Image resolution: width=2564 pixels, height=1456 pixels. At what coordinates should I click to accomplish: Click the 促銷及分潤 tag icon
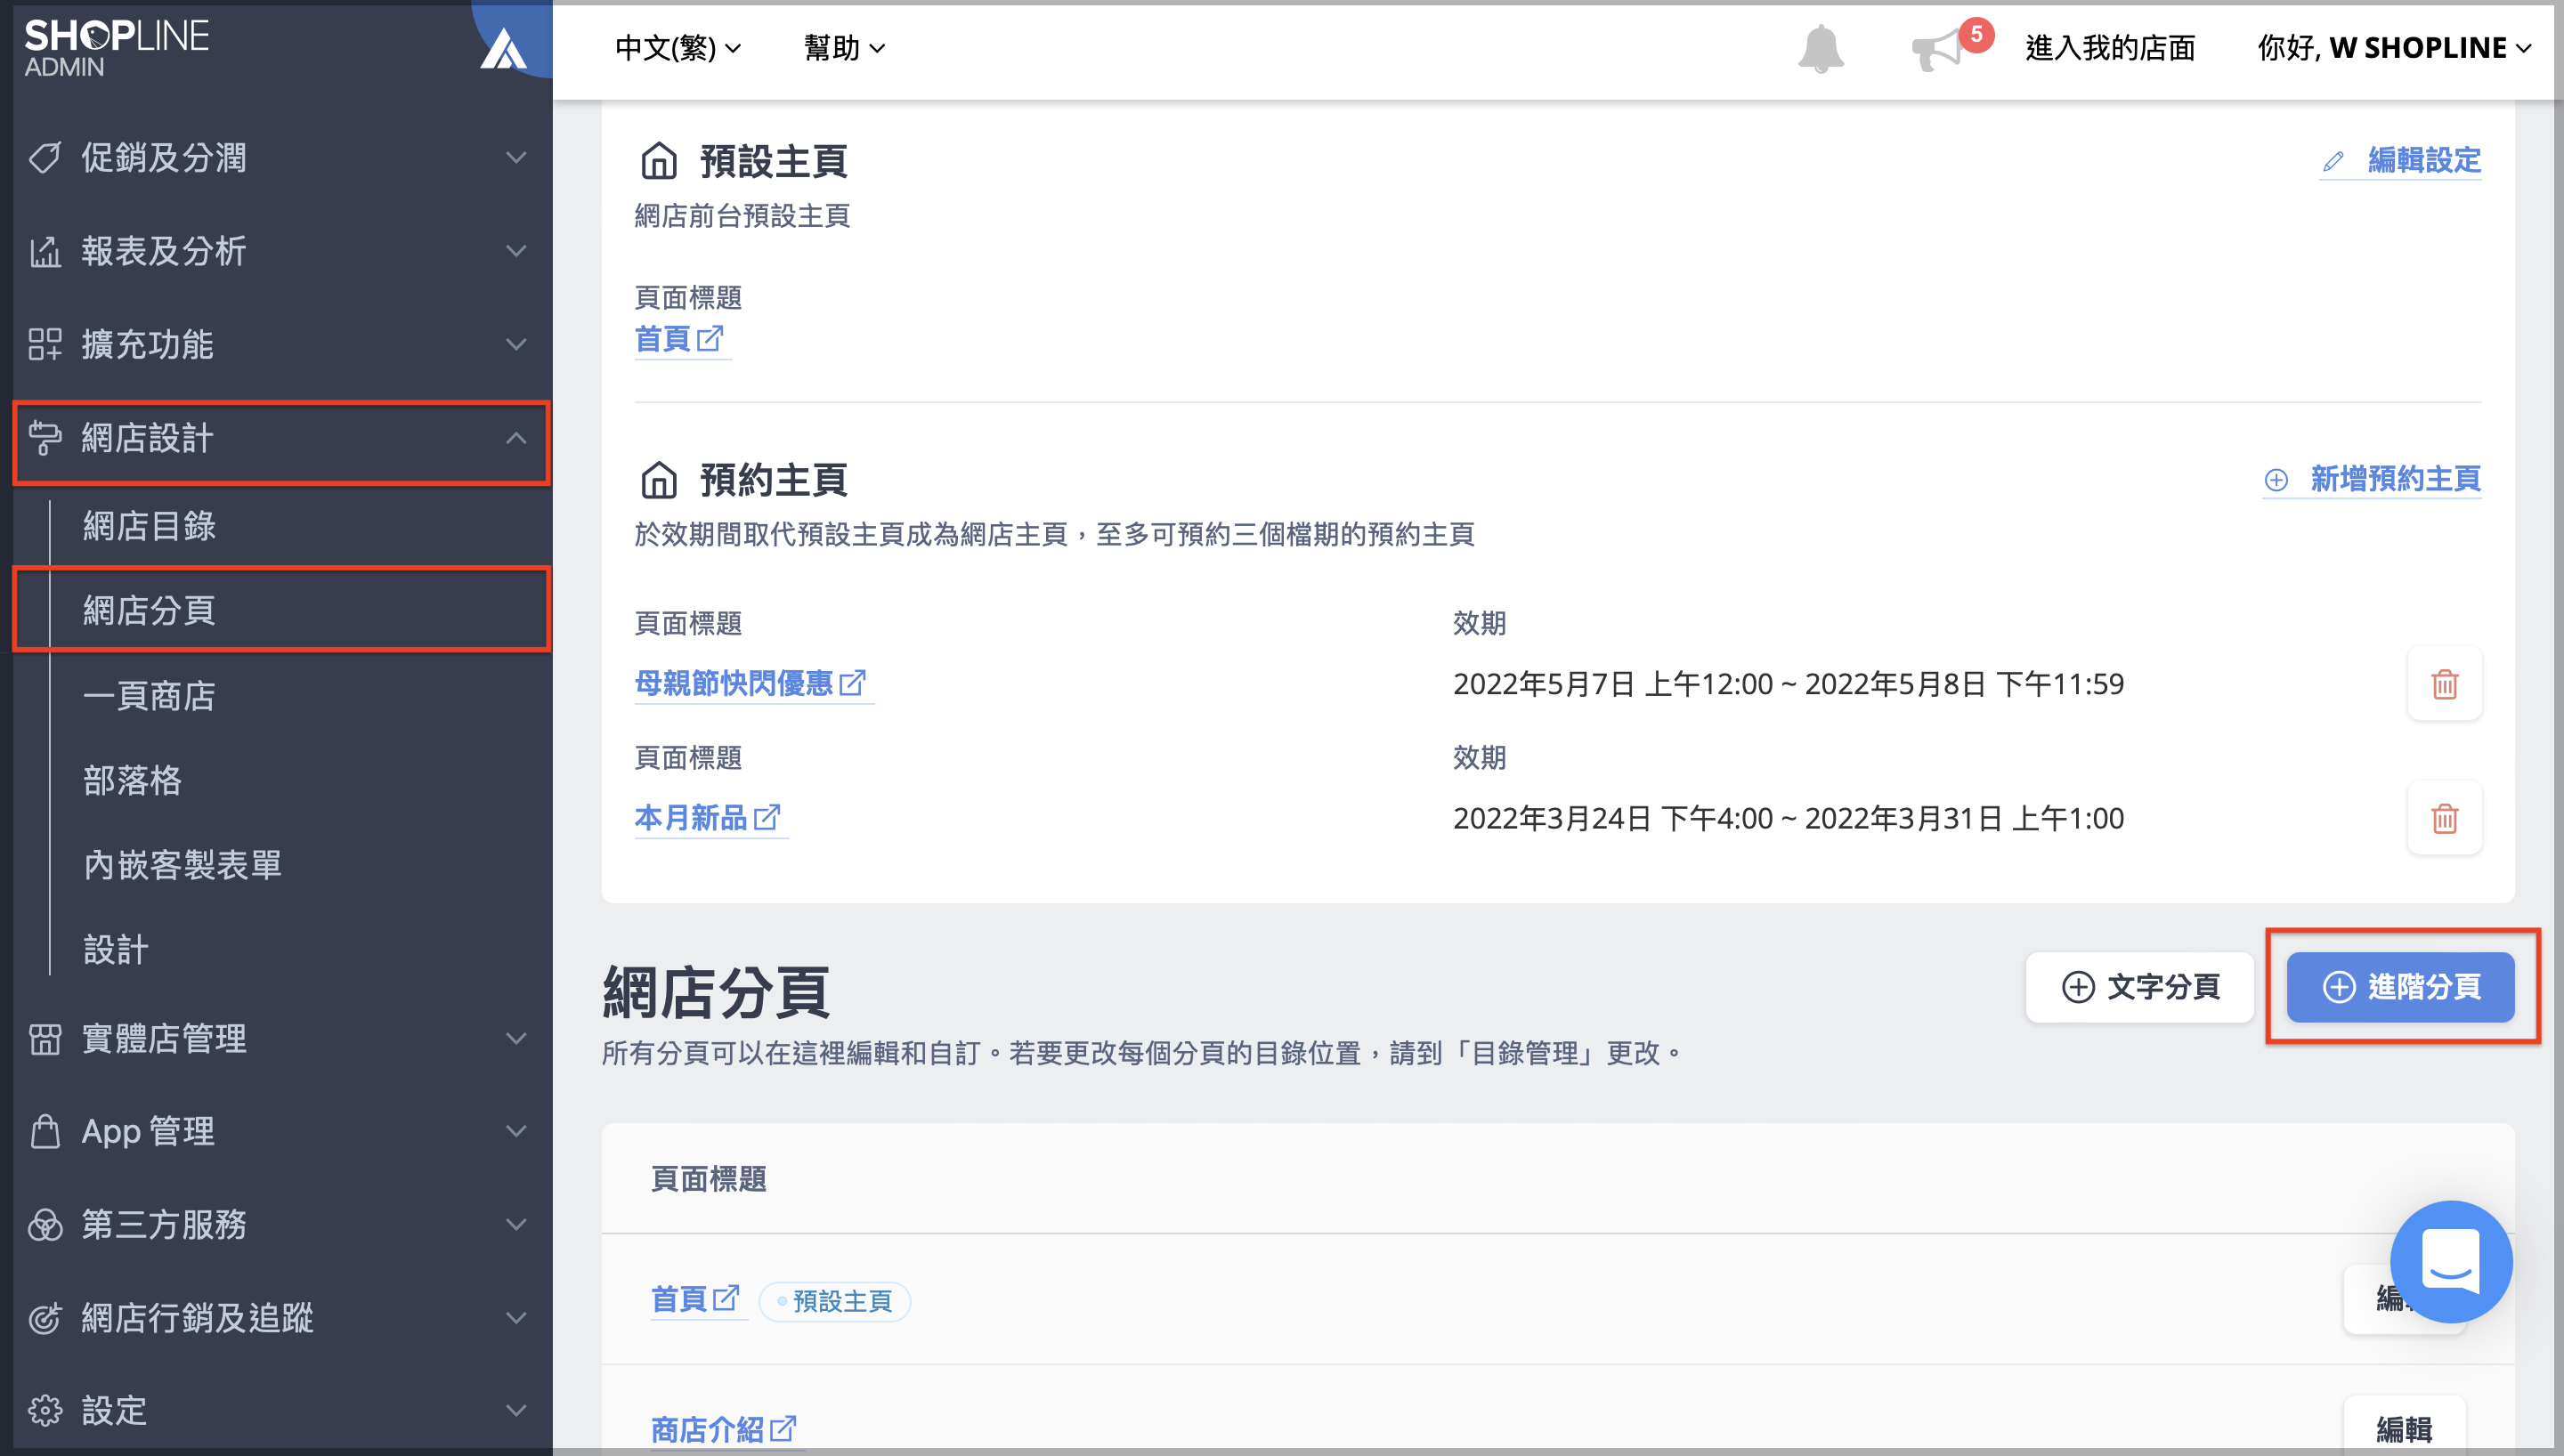coord(45,157)
